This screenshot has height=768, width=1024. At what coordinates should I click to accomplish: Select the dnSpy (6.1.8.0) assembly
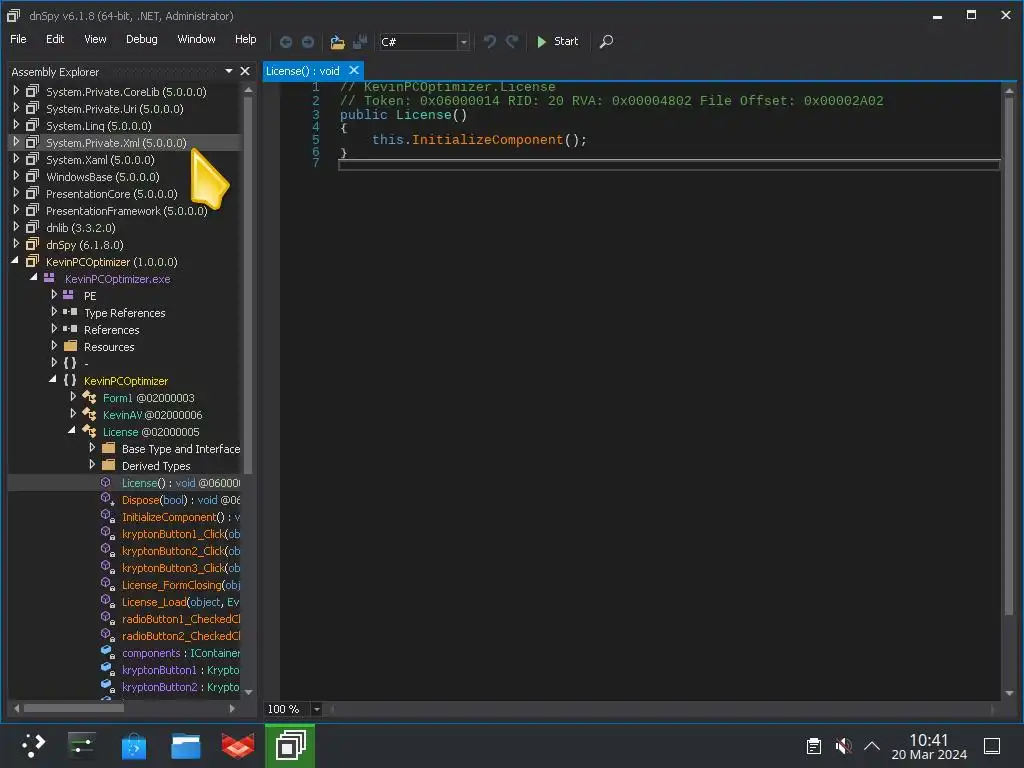pos(84,245)
